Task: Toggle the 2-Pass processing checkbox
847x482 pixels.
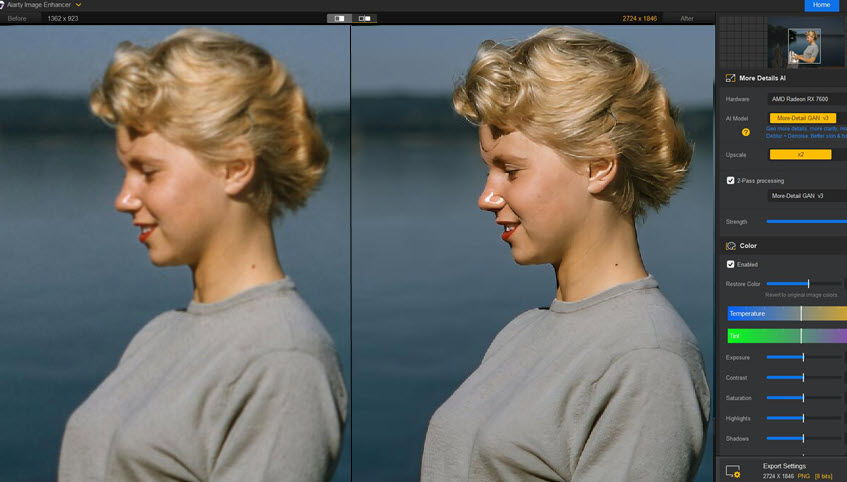Action: [x=731, y=180]
